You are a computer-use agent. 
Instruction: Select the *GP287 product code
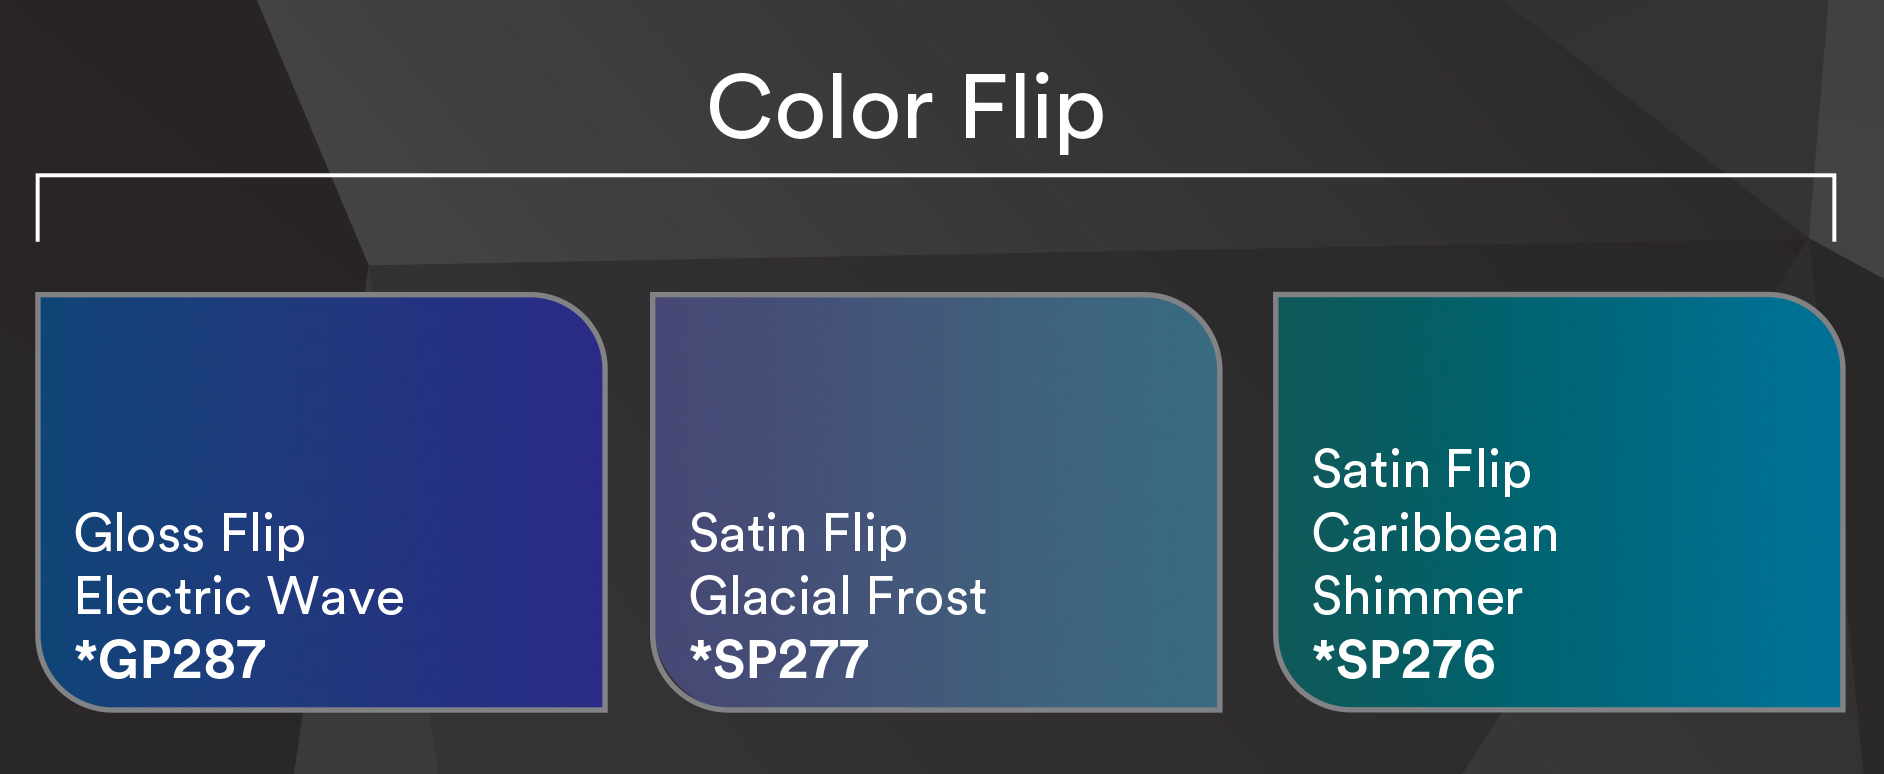[x=171, y=660]
